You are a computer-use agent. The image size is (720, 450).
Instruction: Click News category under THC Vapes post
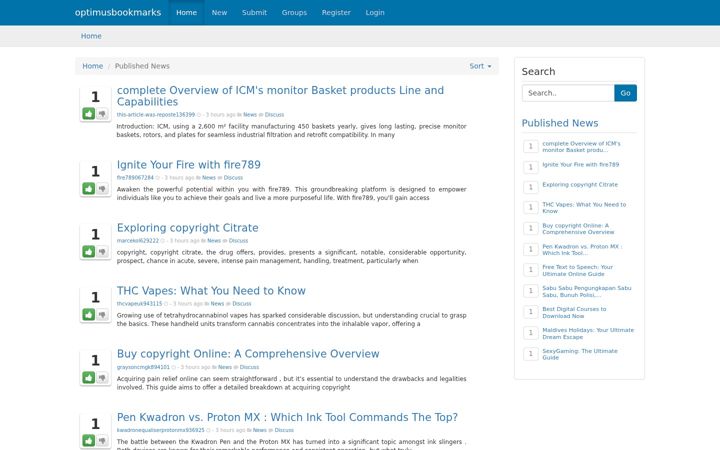click(217, 304)
